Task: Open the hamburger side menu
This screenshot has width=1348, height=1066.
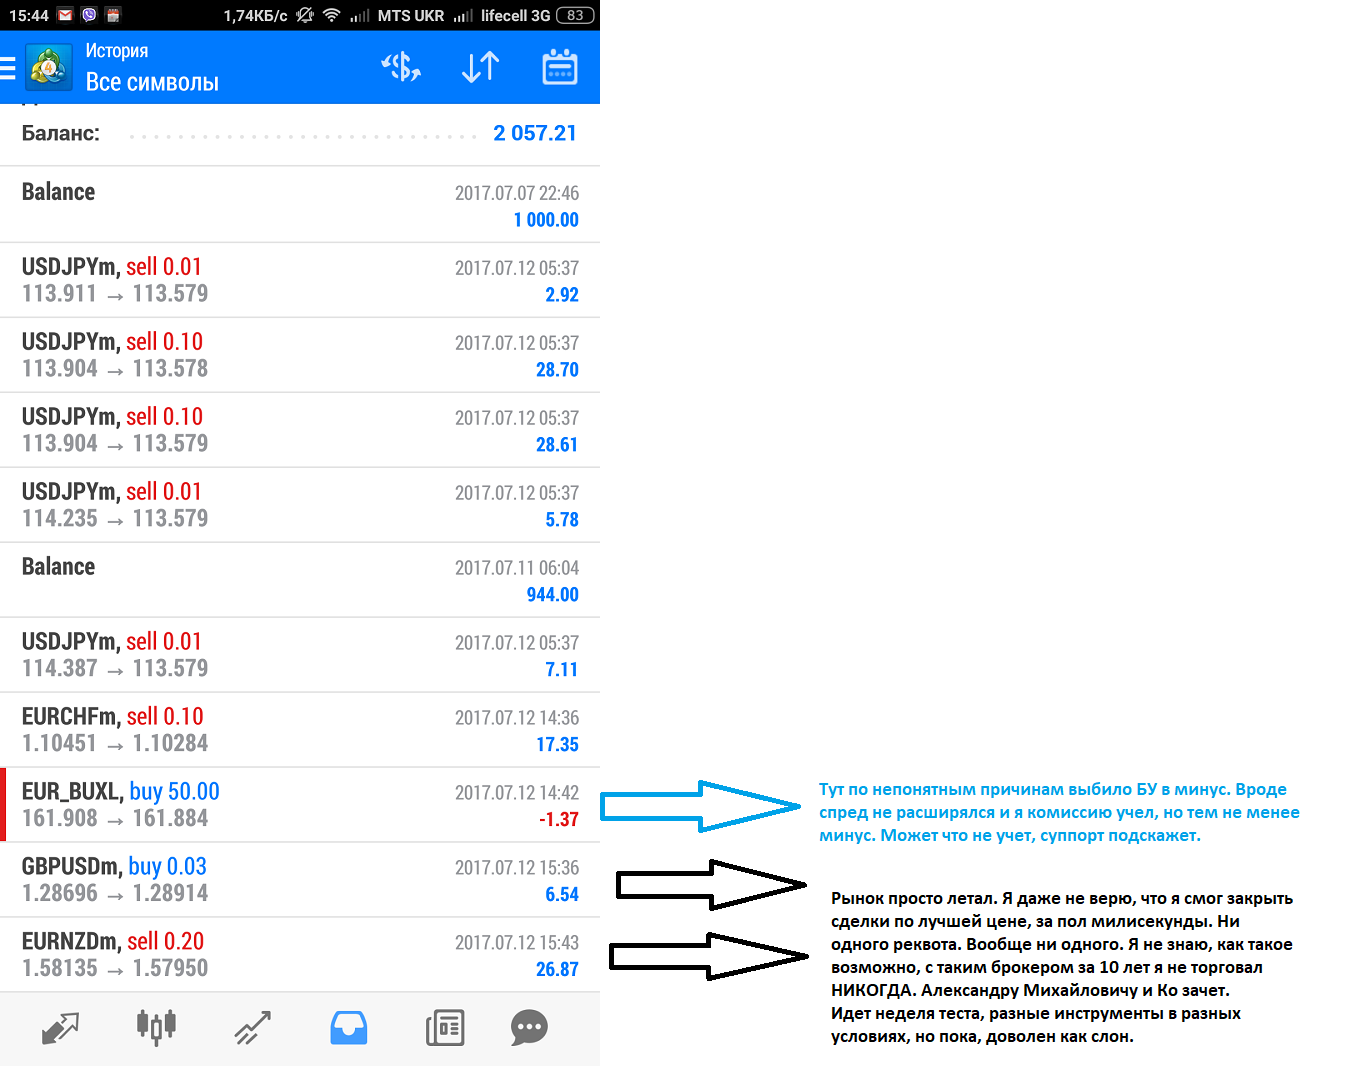Action: pyautogui.click(x=7, y=68)
